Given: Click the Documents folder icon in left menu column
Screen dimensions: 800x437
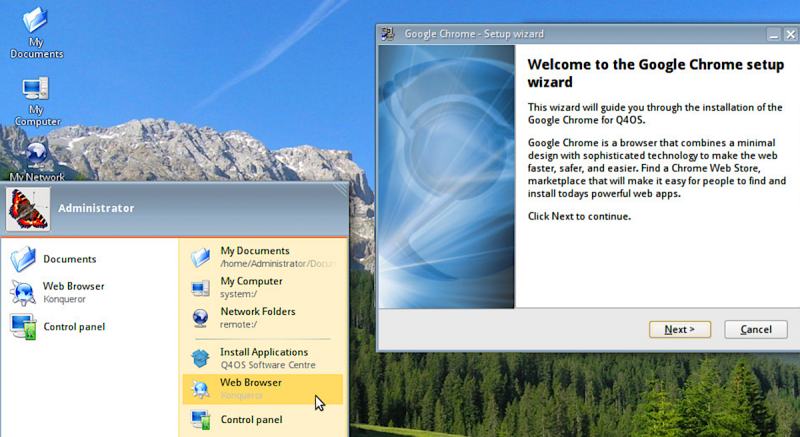Looking at the screenshot, I should pyautogui.click(x=23, y=259).
